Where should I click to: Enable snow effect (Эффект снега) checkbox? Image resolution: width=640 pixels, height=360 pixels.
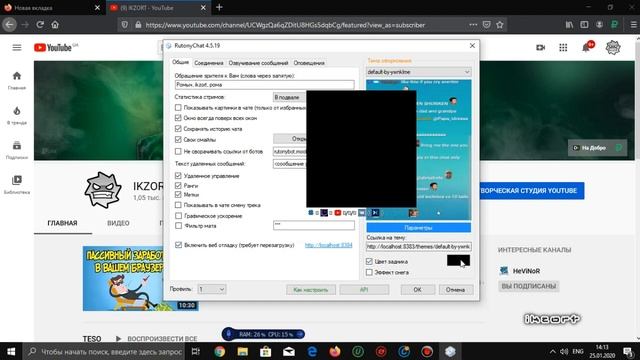coord(369,272)
